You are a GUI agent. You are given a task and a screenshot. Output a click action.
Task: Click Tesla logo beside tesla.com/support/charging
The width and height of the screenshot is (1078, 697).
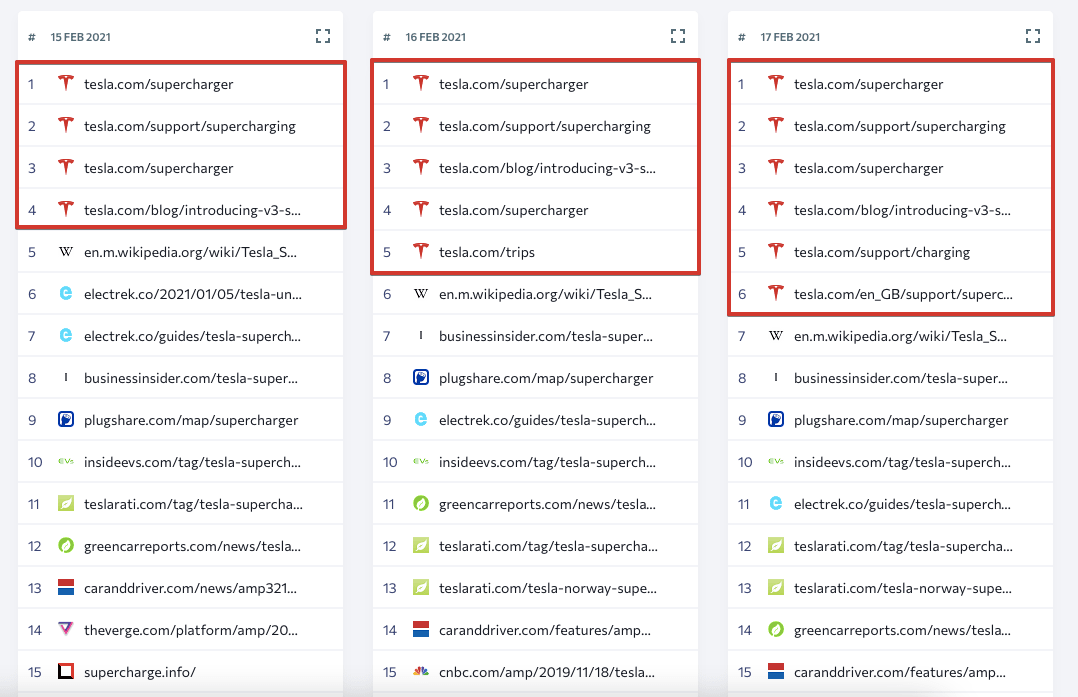point(776,251)
